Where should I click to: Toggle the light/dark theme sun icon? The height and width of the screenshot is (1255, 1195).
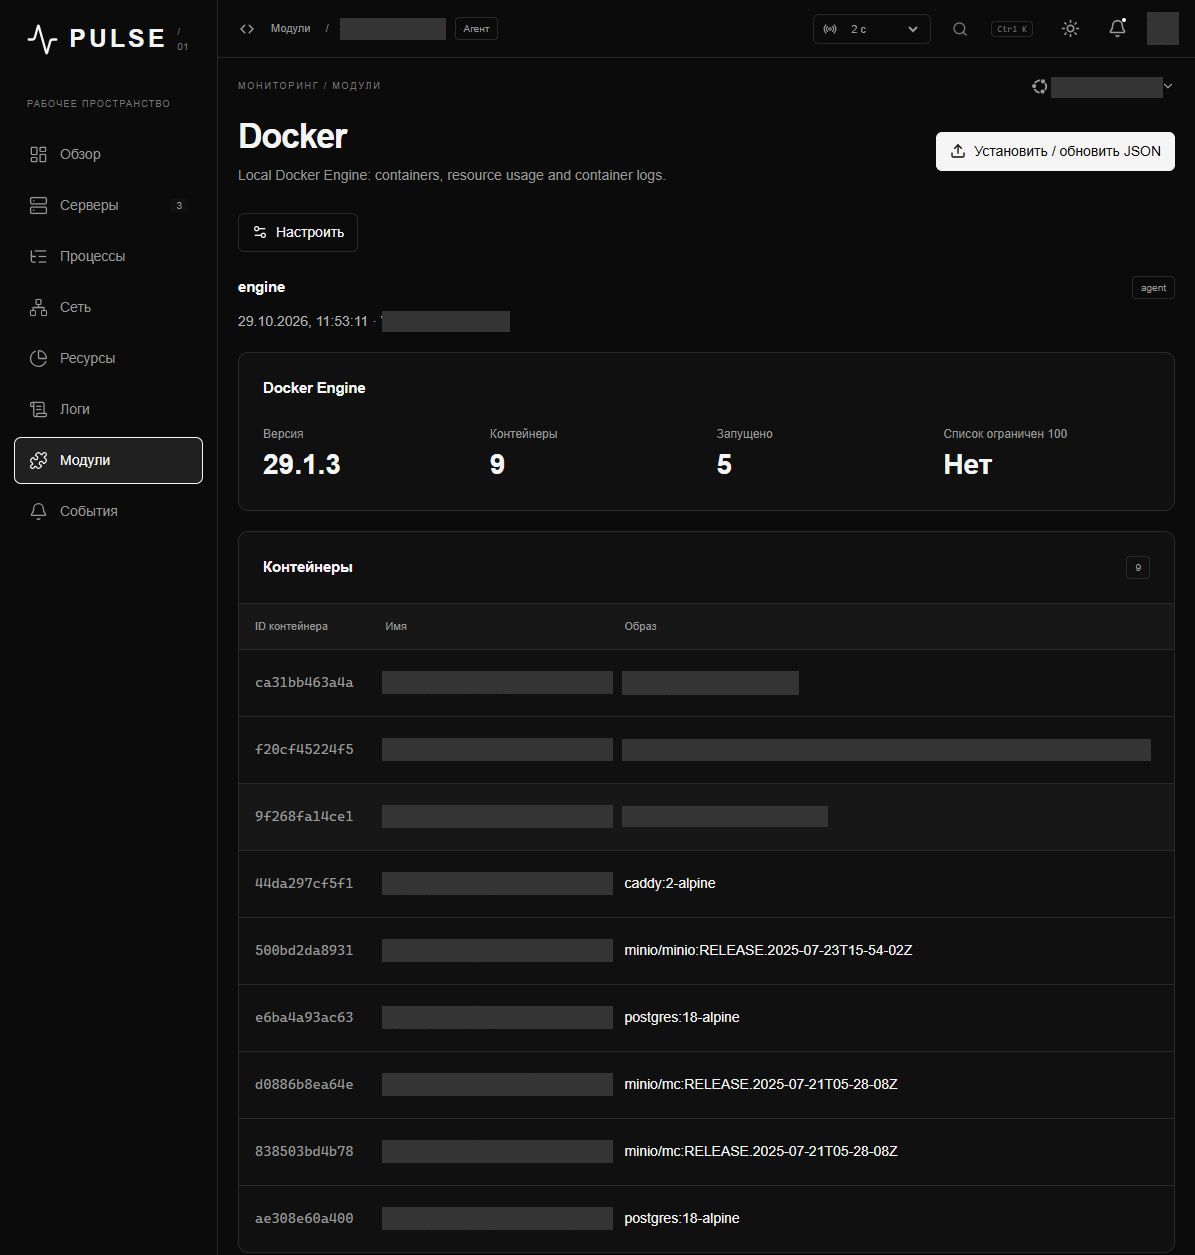coord(1070,29)
